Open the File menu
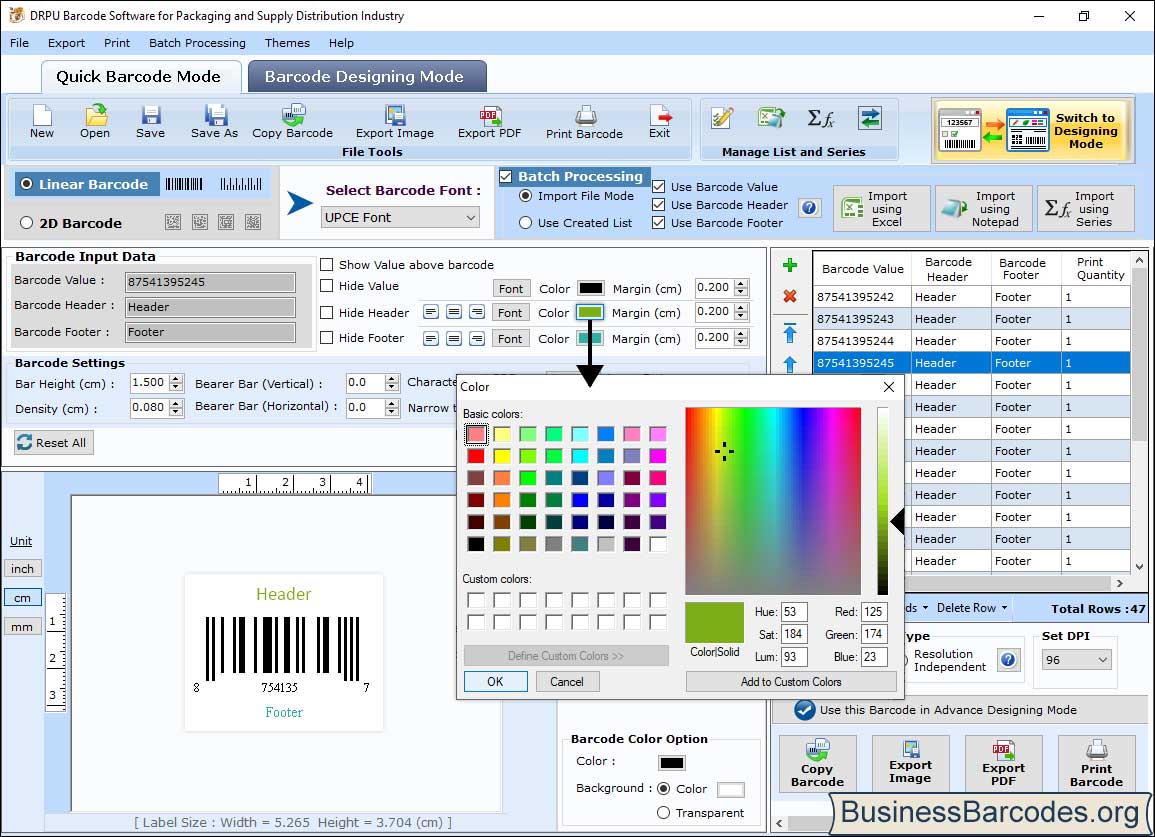Image resolution: width=1155 pixels, height=837 pixels. [x=20, y=43]
